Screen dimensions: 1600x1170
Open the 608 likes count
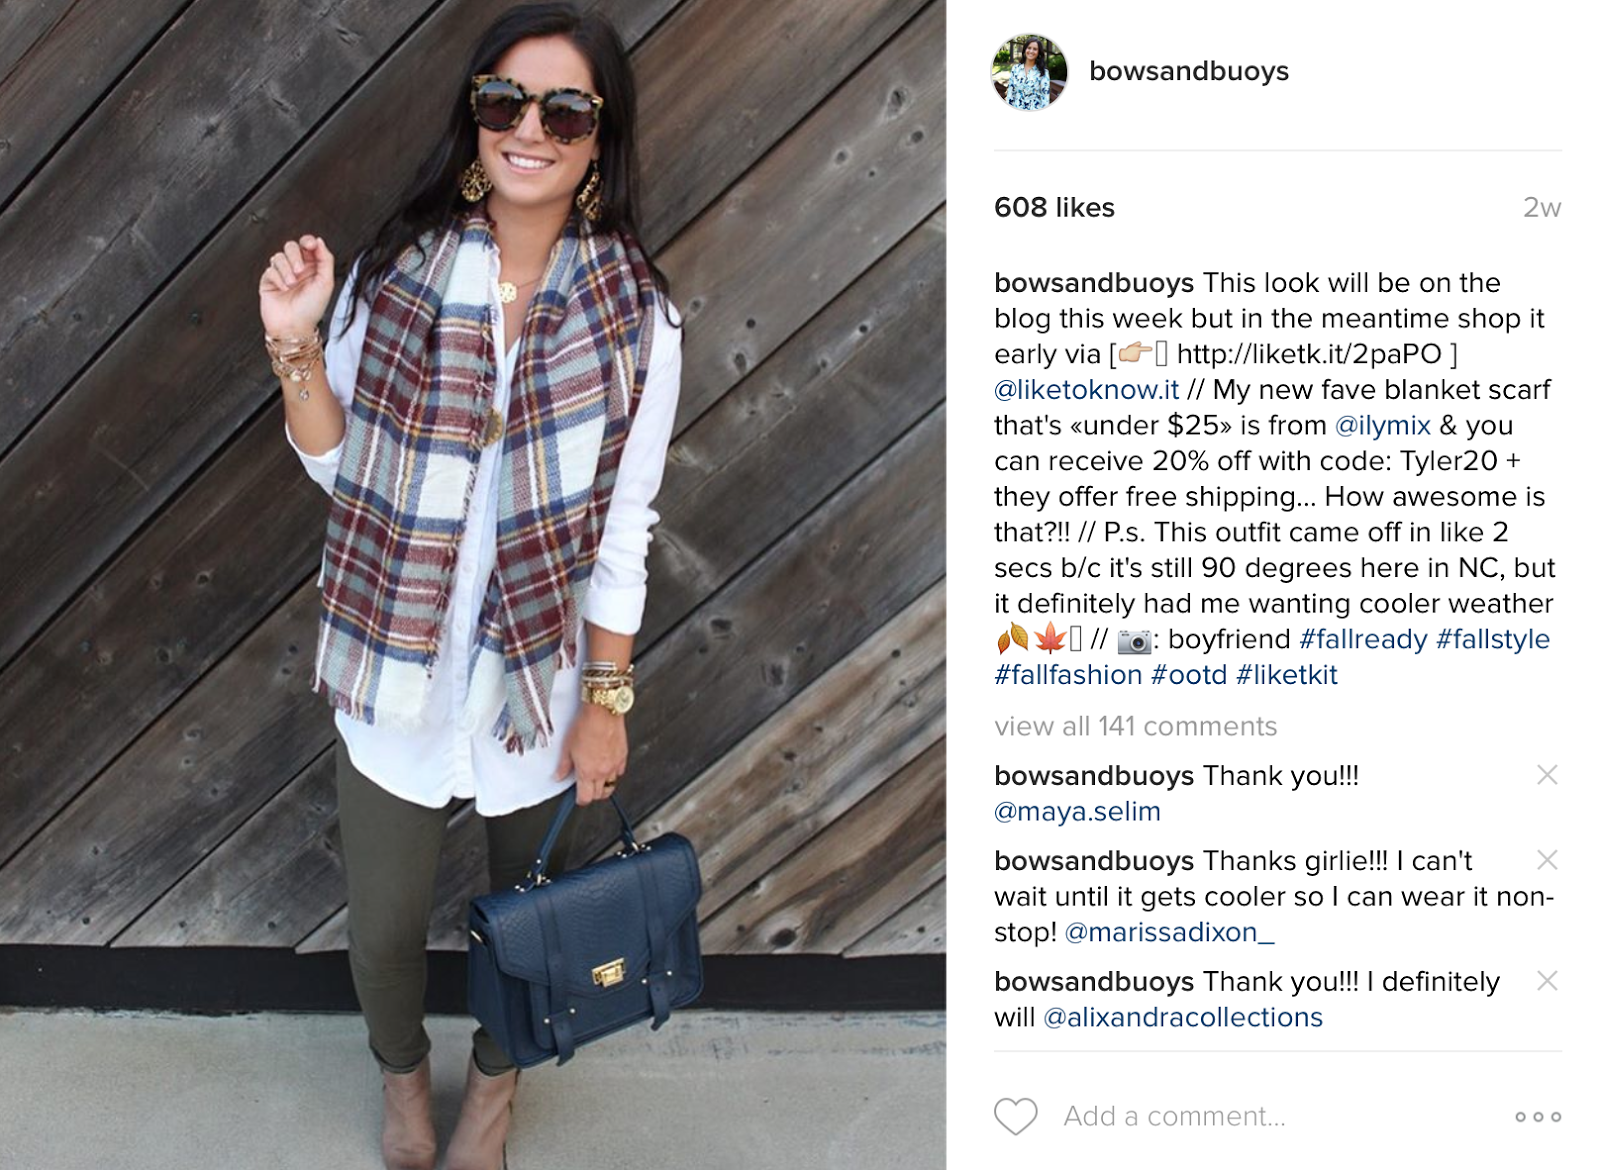[x=1054, y=207]
